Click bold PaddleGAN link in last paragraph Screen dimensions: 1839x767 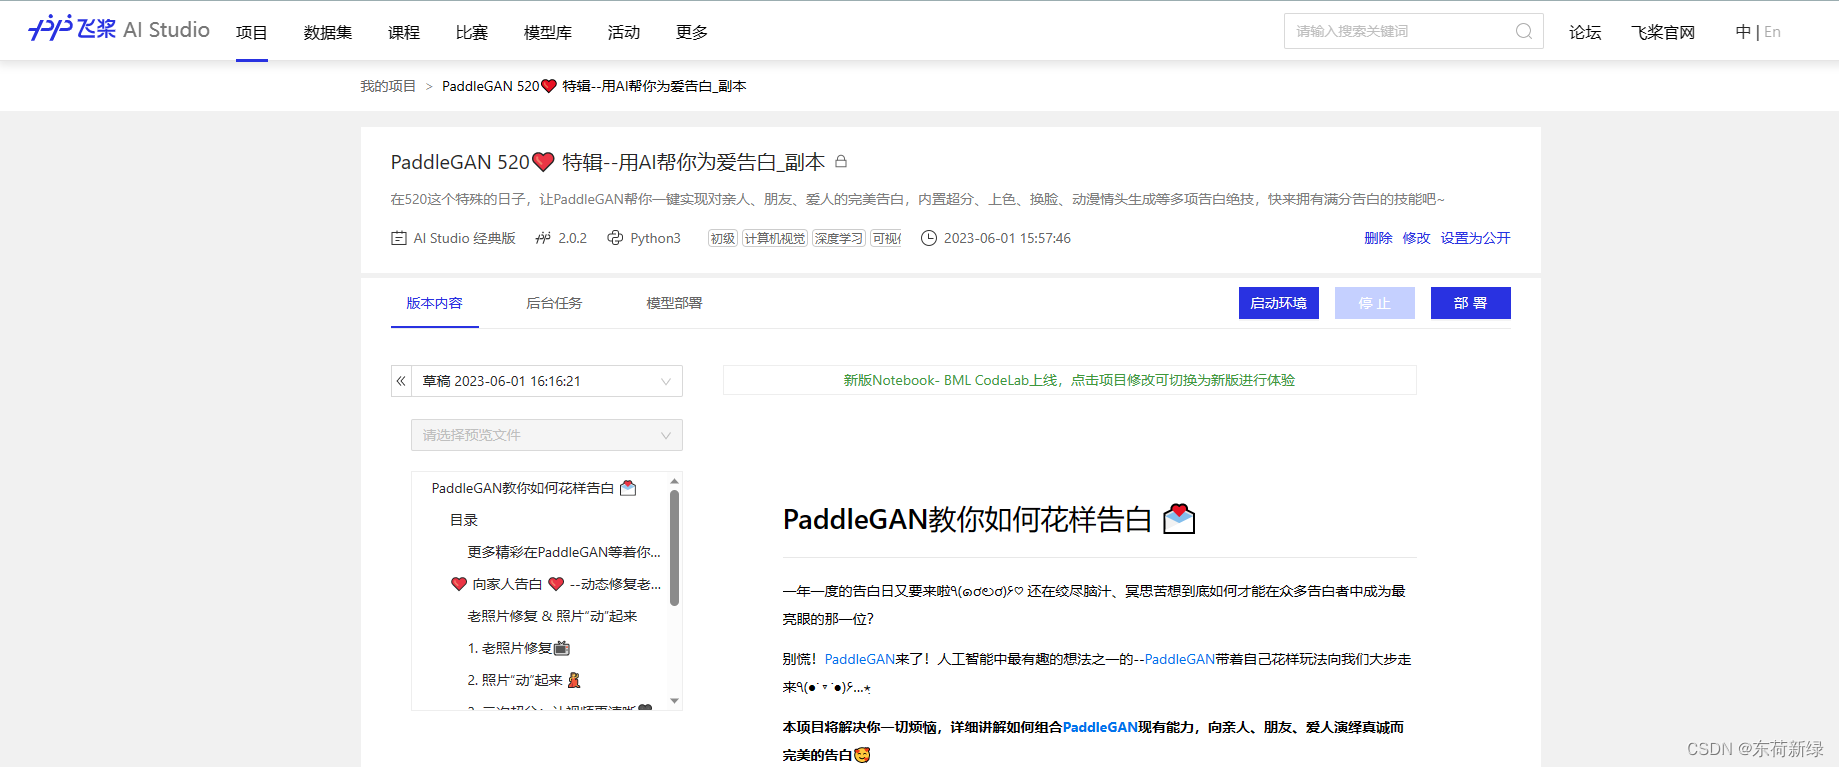coord(1100,727)
